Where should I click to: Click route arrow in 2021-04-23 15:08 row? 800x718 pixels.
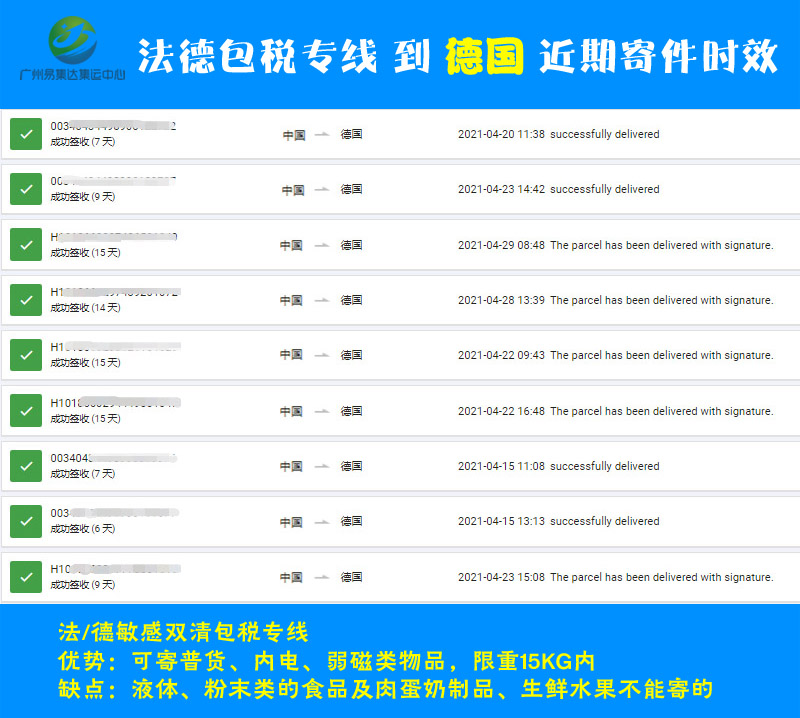[321, 577]
